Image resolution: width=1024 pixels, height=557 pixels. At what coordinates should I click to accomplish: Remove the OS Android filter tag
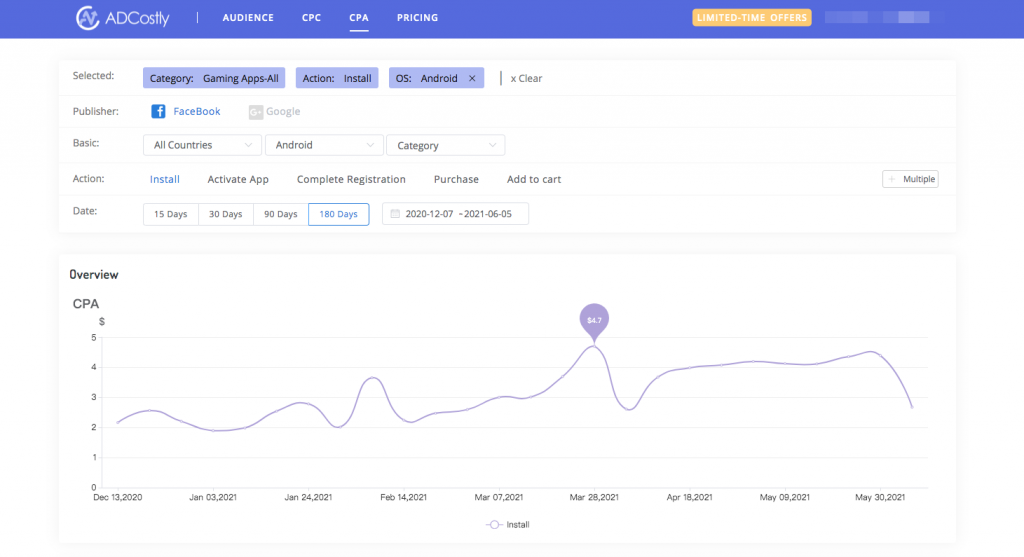[x=472, y=78]
